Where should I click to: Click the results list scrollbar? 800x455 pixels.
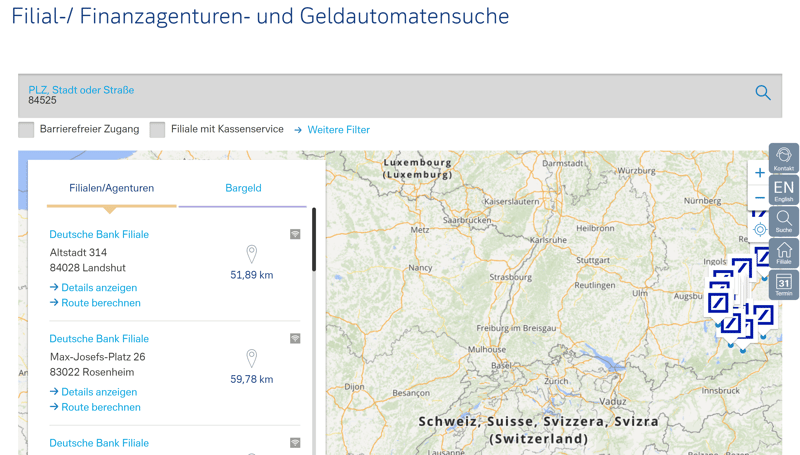click(x=314, y=240)
